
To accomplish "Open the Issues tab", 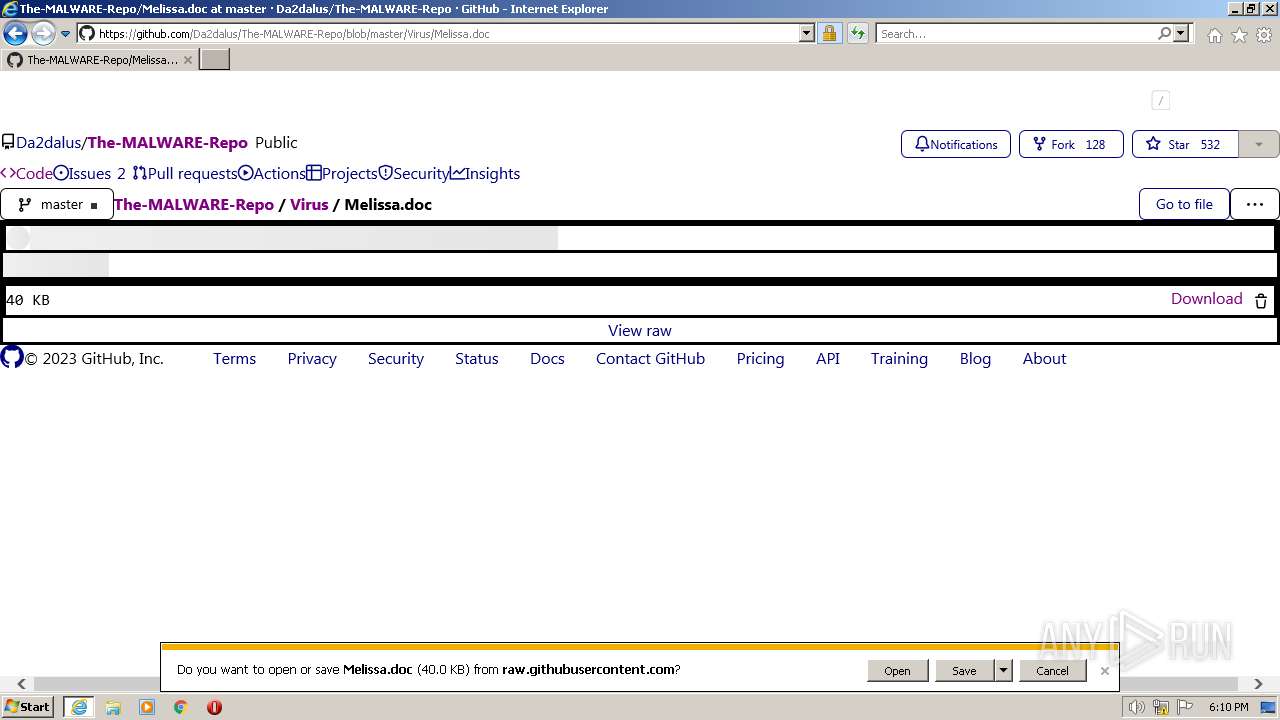I will 90,174.
